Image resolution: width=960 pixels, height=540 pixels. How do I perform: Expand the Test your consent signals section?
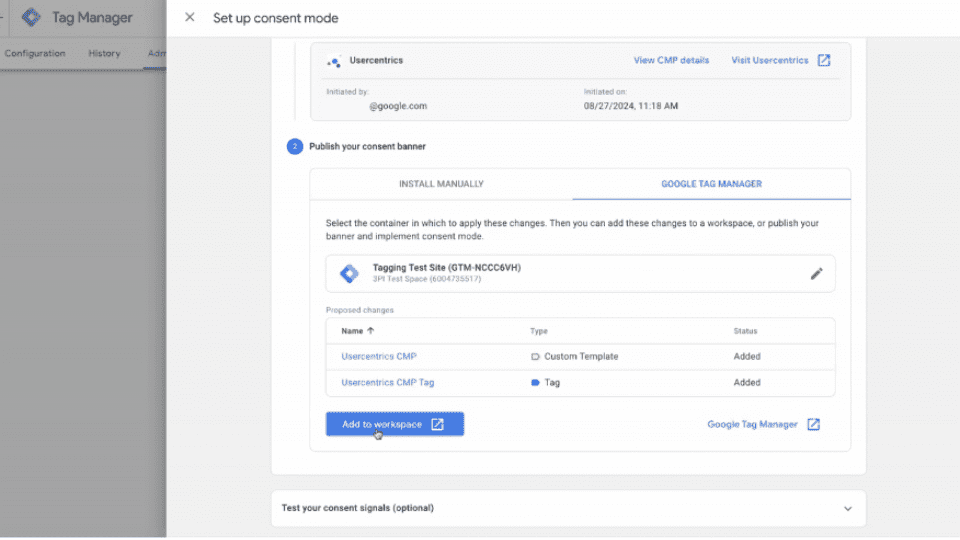point(568,508)
